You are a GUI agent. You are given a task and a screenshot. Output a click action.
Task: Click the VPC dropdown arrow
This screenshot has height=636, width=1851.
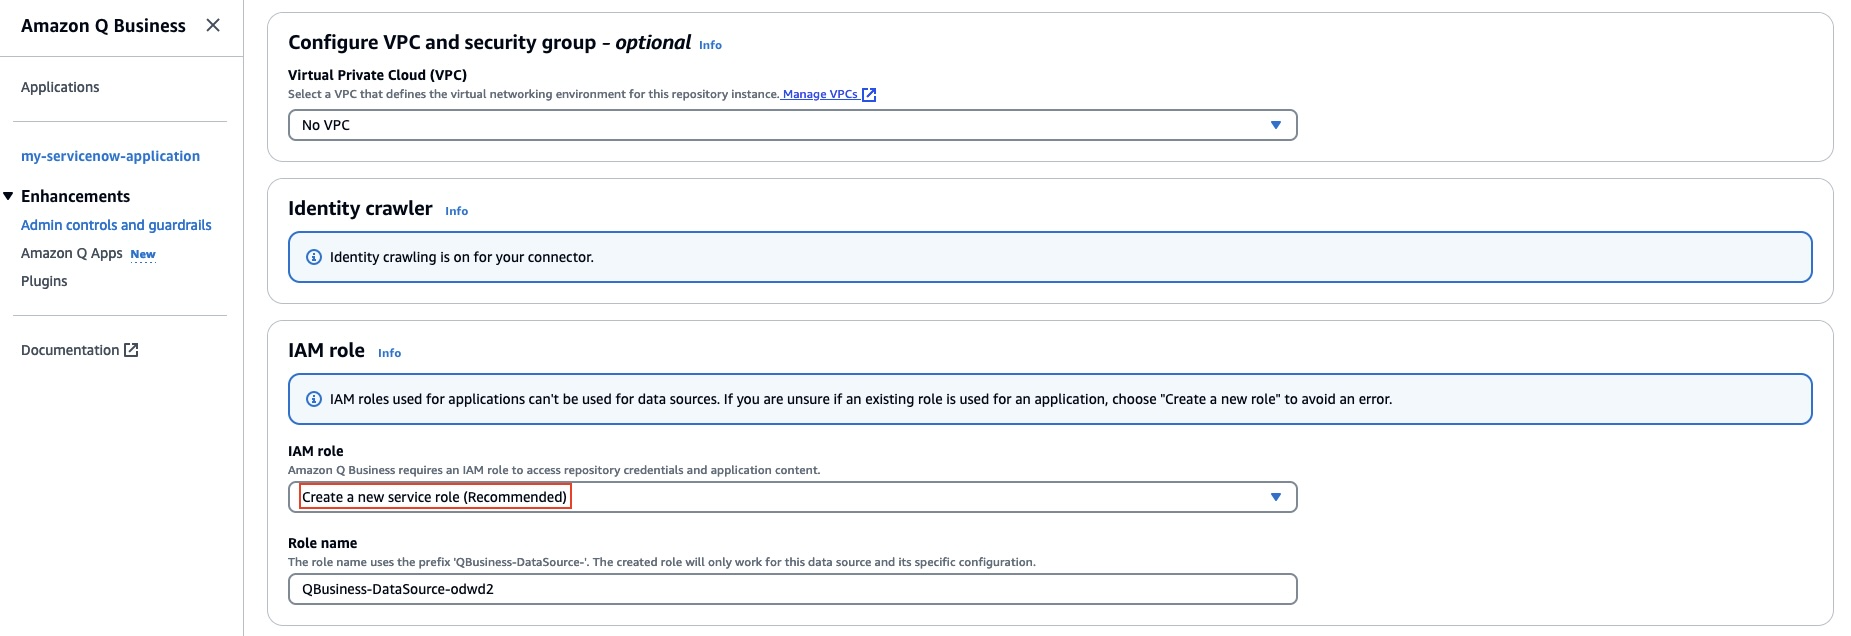[x=1275, y=125]
